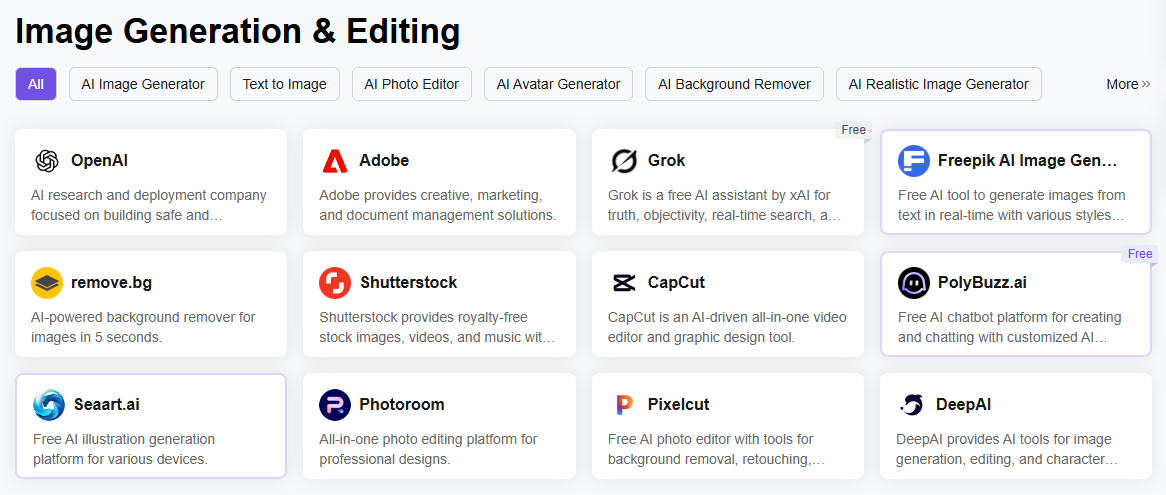Click the Free badge on PolyBuzz.ai card
Image resolution: width=1166 pixels, height=495 pixels.
[x=1140, y=253]
